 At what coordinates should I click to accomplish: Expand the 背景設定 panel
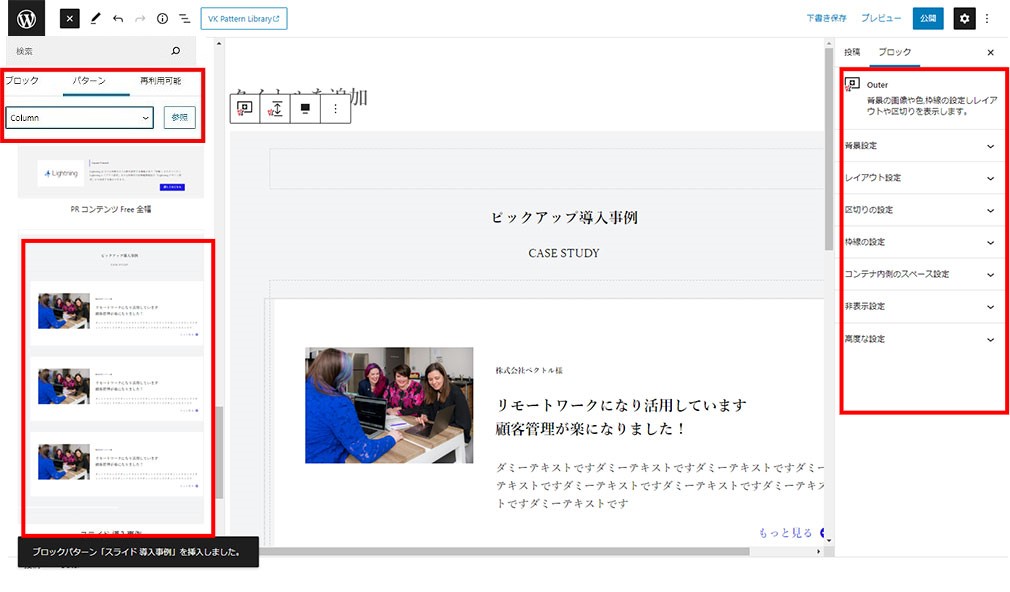921,146
